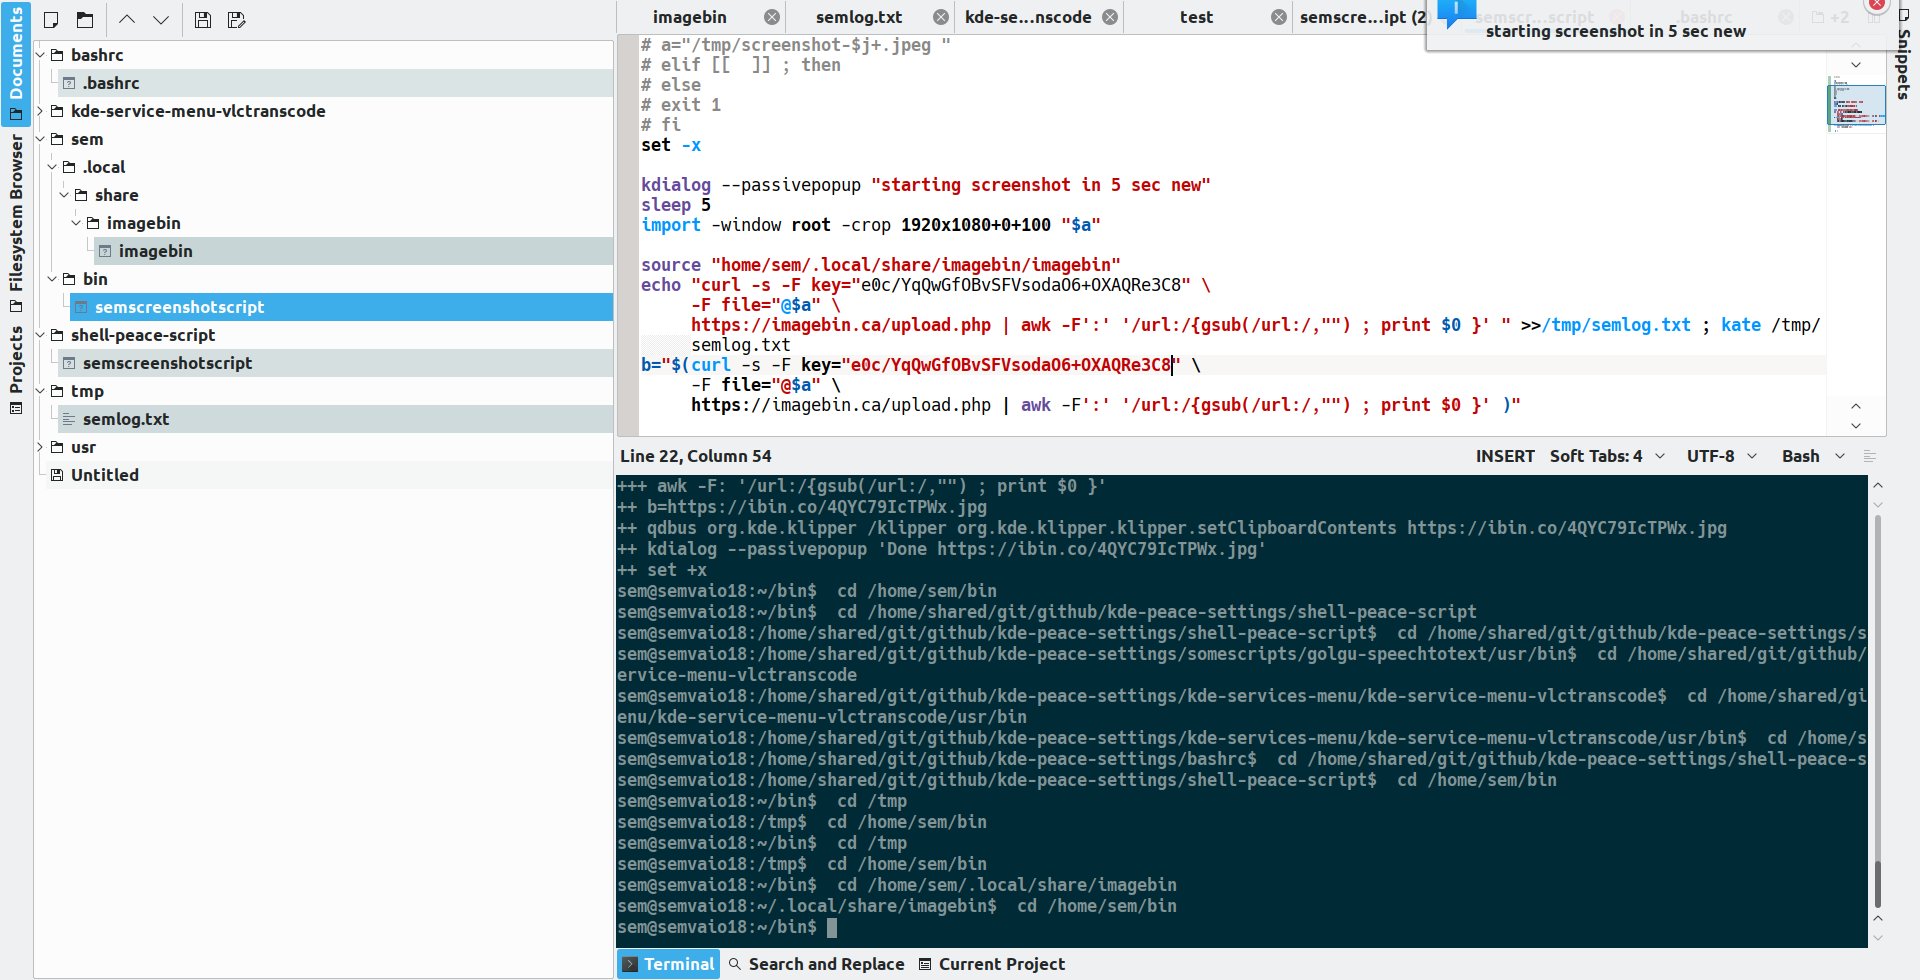Open UTF-8 encoding dropdown
The width and height of the screenshot is (1920, 980).
(1721, 456)
